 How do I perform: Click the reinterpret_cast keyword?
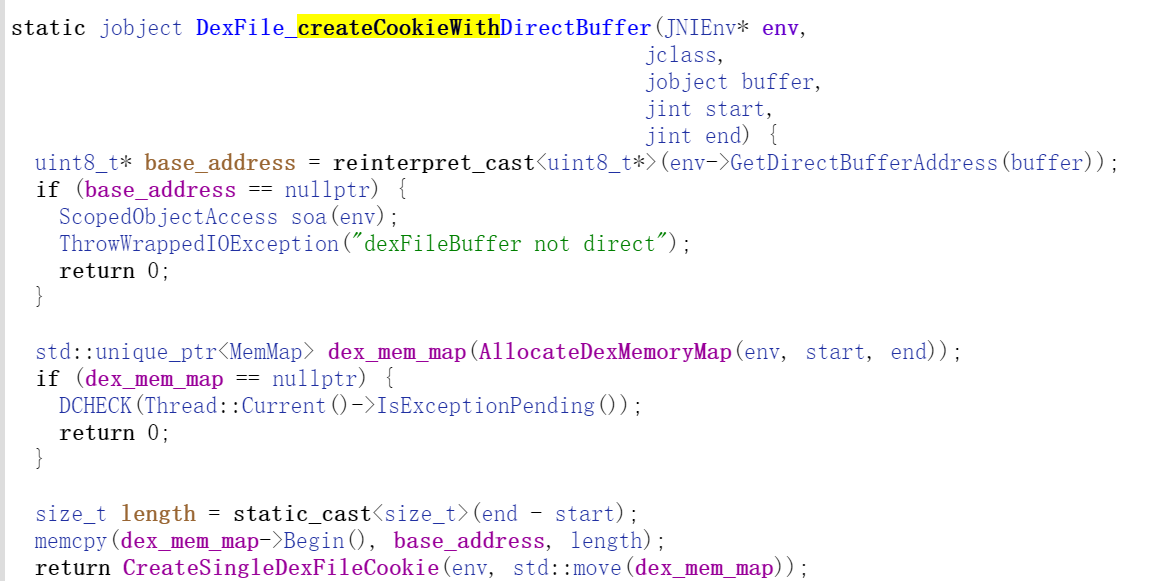(x=434, y=163)
